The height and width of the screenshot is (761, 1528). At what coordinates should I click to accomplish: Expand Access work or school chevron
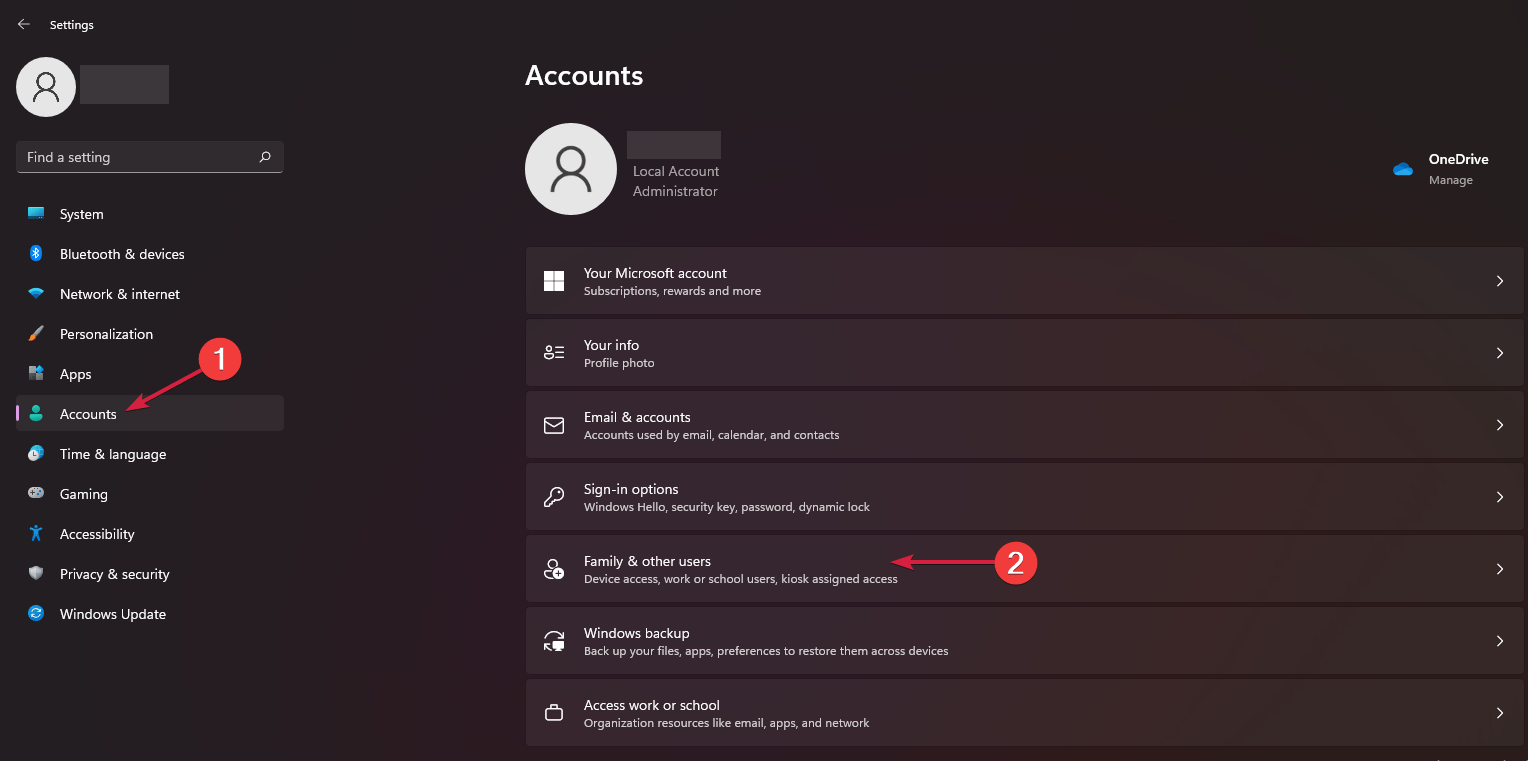pyautogui.click(x=1500, y=713)
